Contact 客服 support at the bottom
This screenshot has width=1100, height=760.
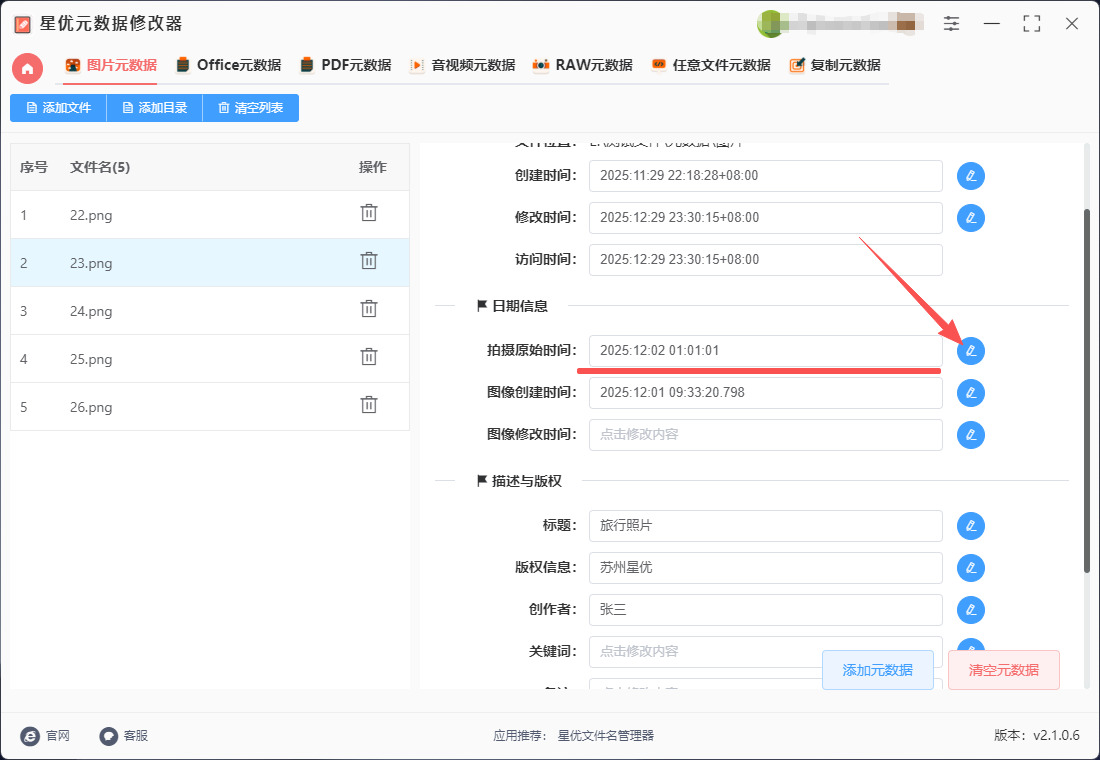coord(123,735)
